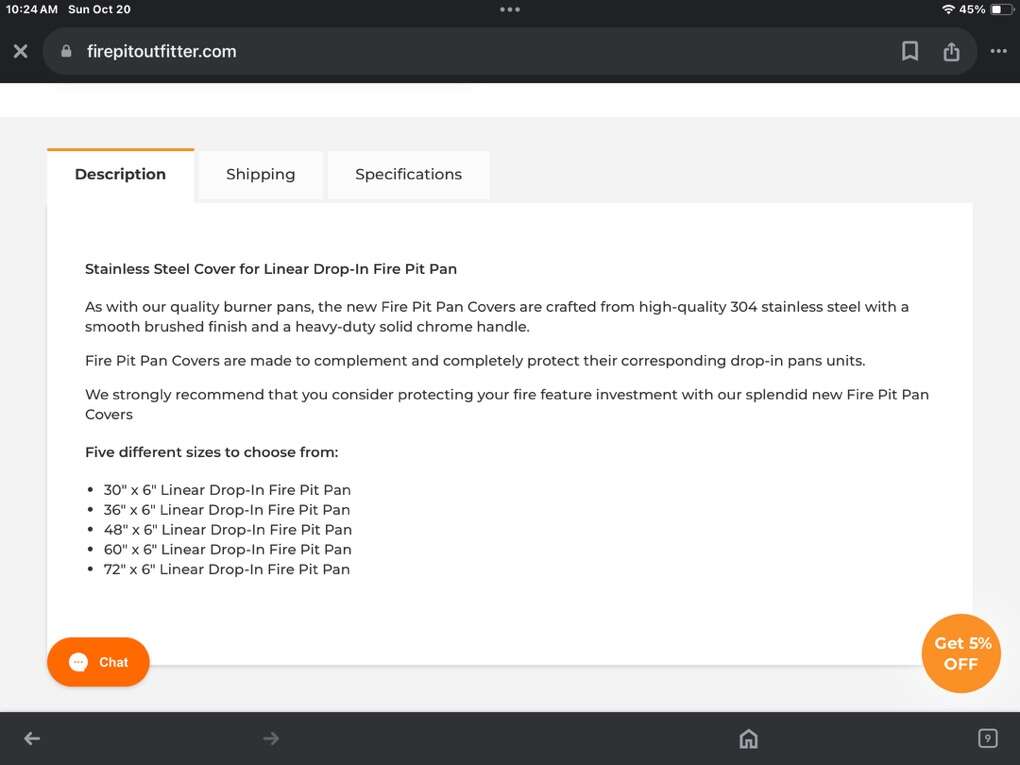Viewport: 1020px width, 765px height.
Task: Tap the bookmark icon in address bar
Action: [910, 51]
